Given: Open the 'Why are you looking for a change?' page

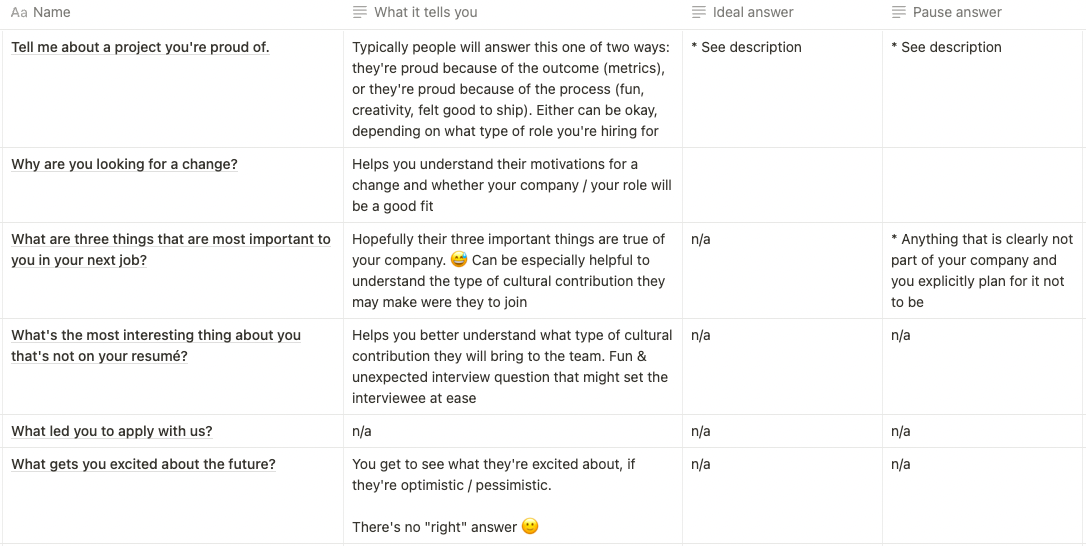Looking at the screenshot, I should [124, 164].
